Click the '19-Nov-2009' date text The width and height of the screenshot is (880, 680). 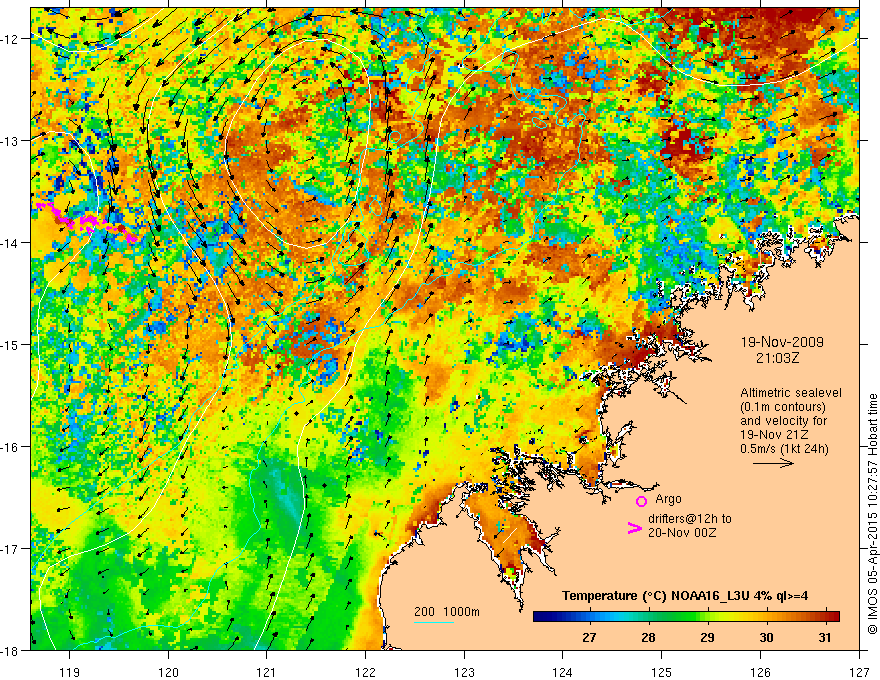(x=782, y=342)
